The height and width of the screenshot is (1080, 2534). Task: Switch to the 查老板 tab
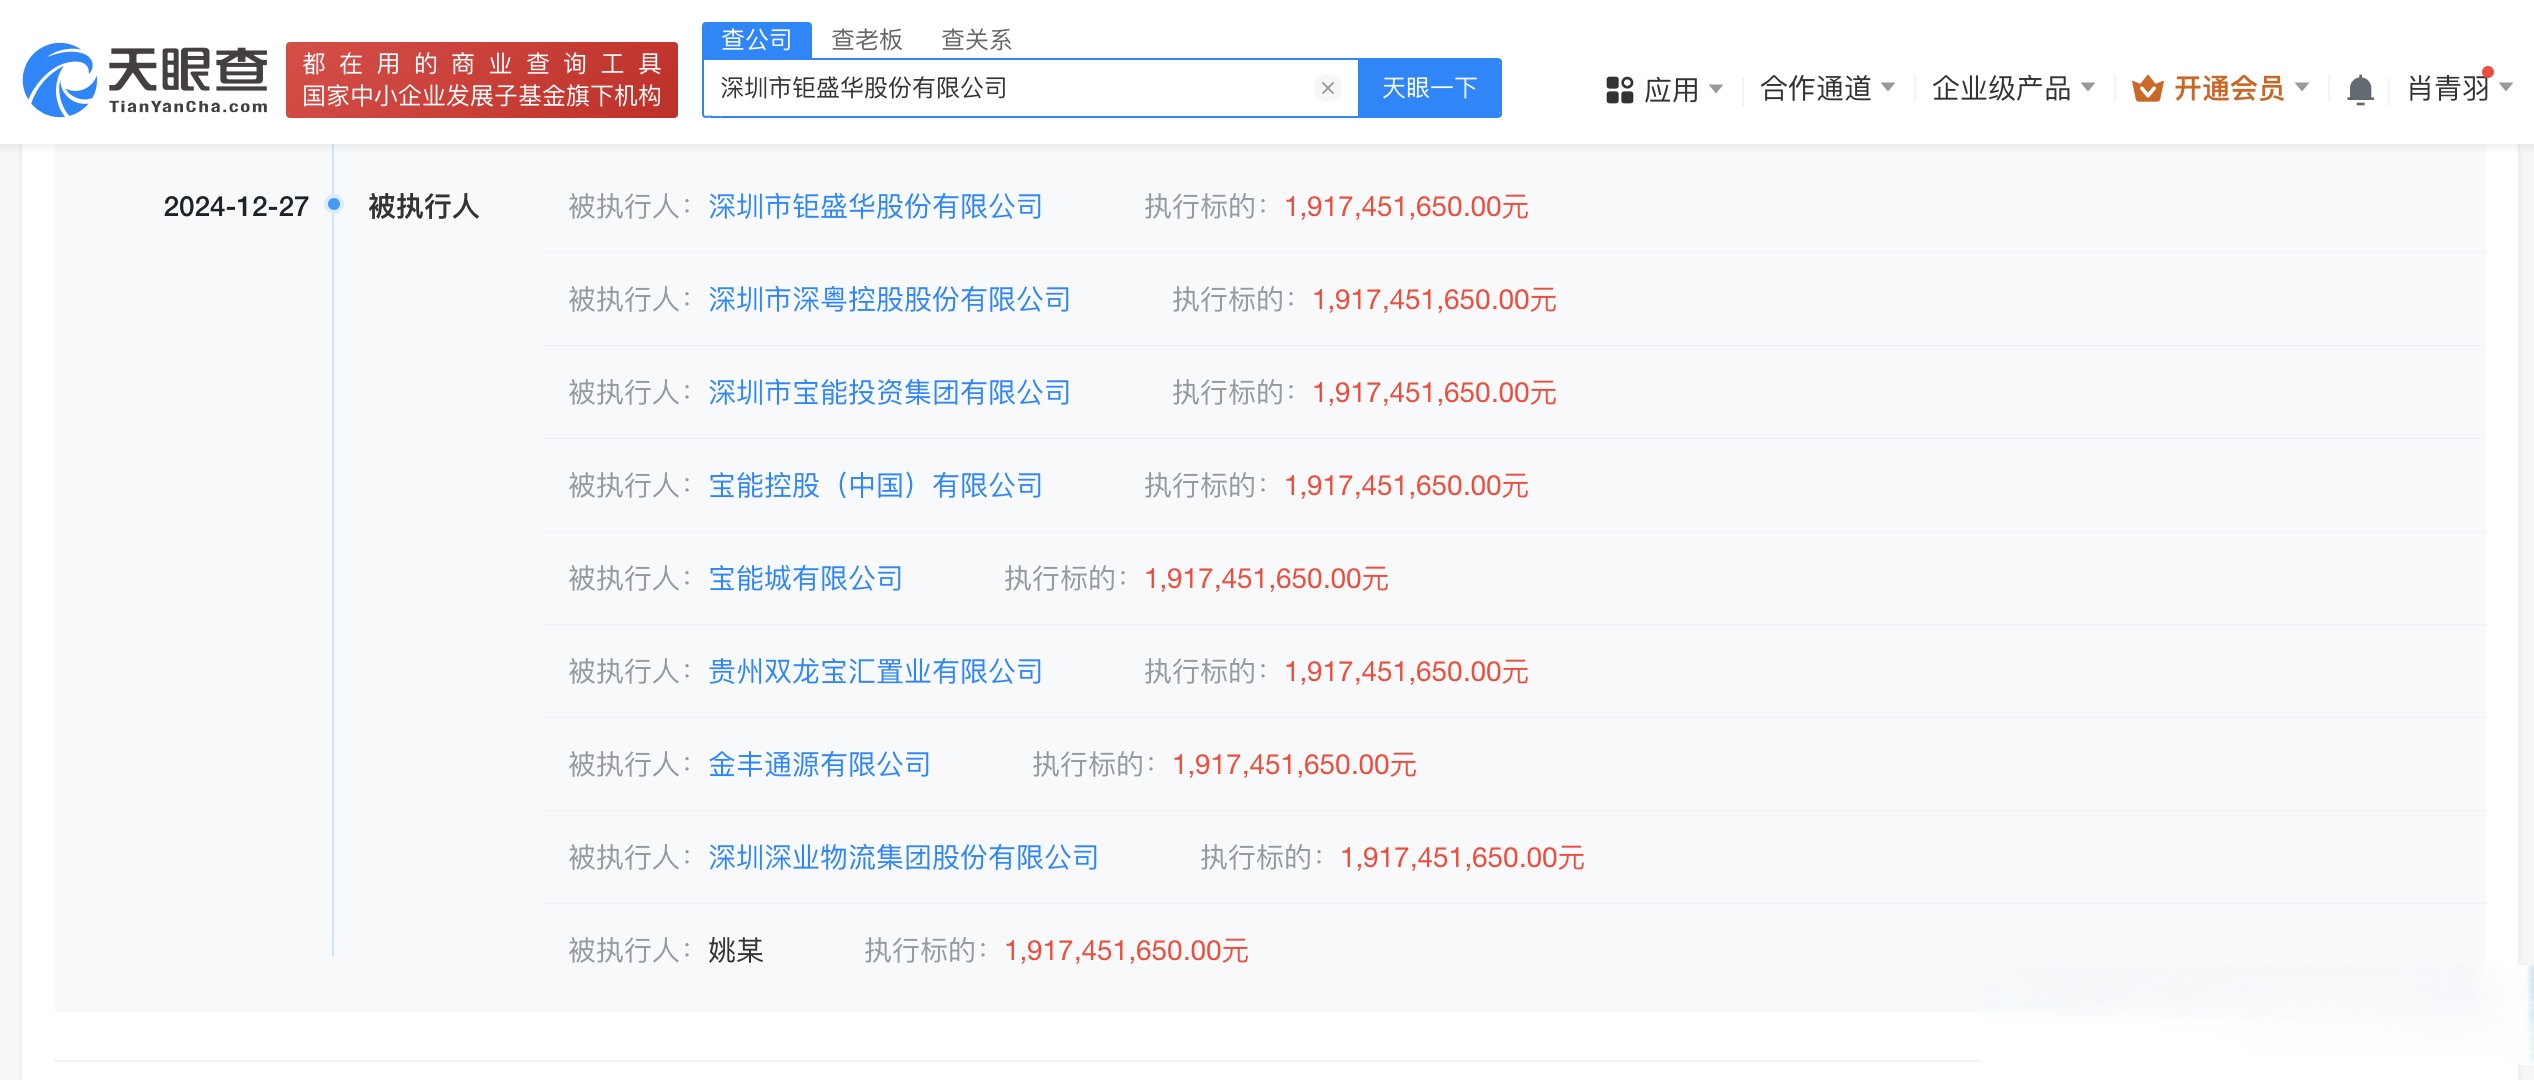pos(867,38)
